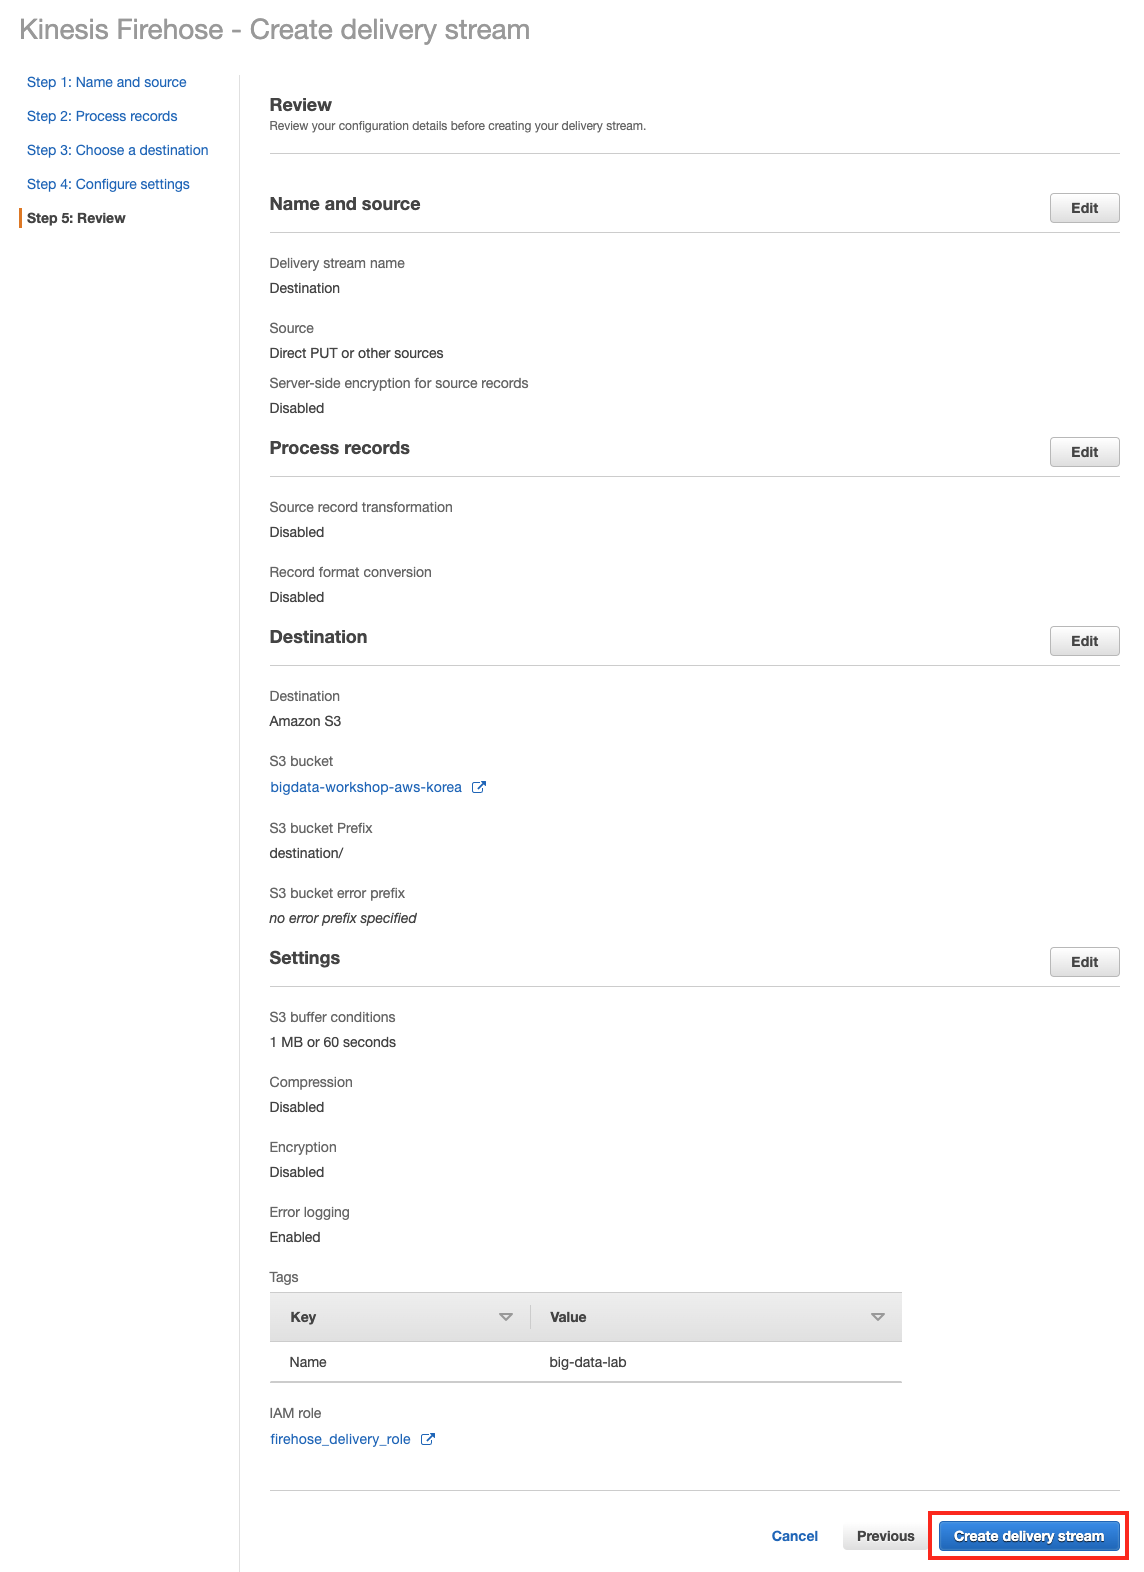Open the firehose_delivery_role IAM link

point(340,1439)
